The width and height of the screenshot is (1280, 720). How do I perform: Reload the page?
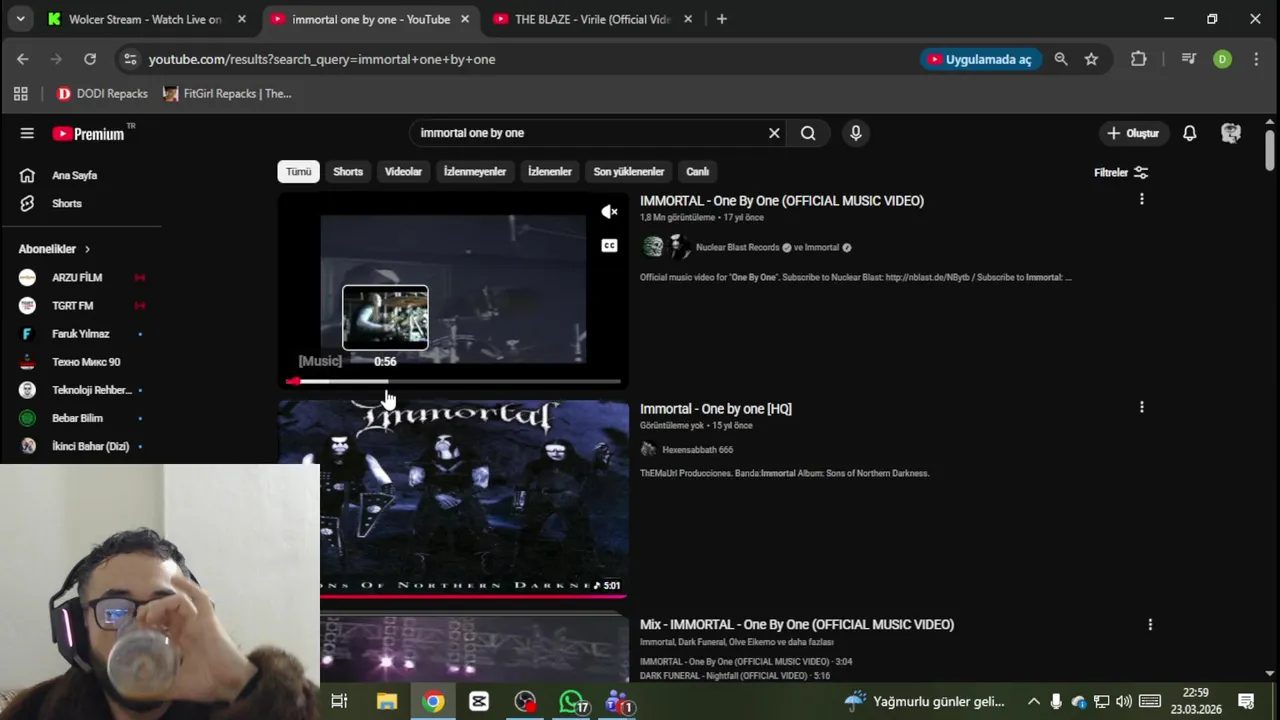click(x=90, y=59)
